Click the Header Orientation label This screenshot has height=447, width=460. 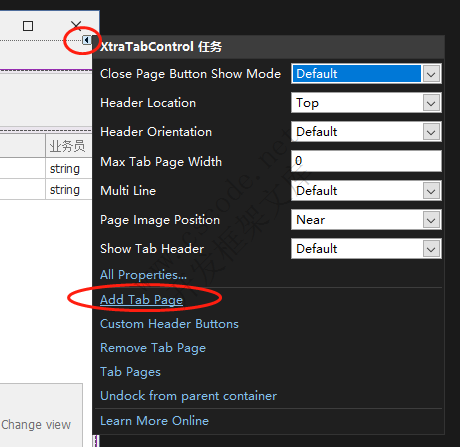[156, 132]
